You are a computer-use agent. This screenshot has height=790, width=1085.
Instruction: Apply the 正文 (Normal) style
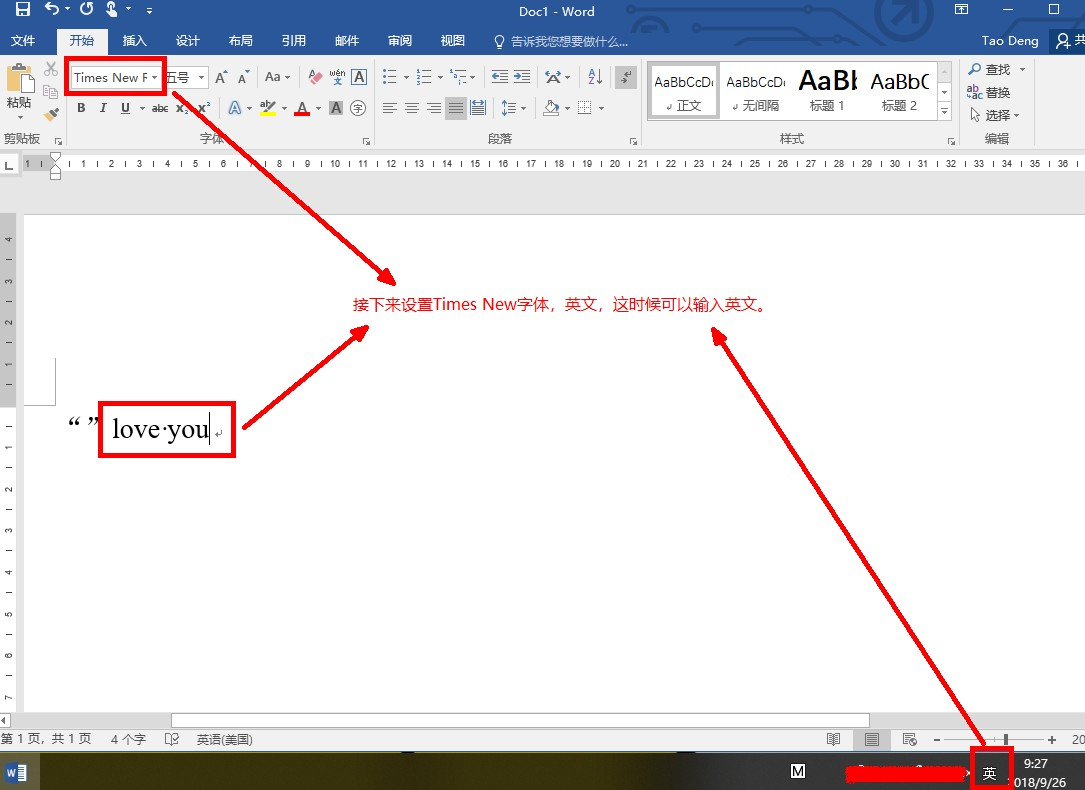(x=684, y=91)
